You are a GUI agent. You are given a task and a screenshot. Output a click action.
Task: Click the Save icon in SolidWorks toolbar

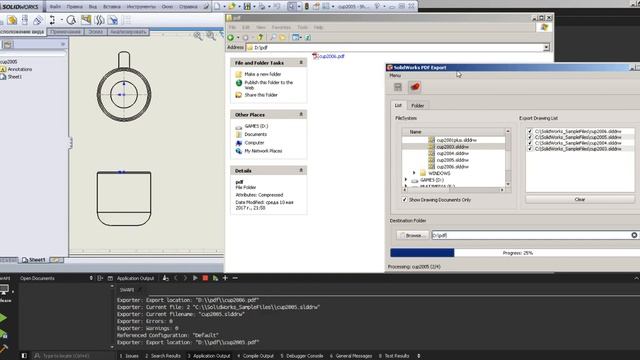click(247, 7)
